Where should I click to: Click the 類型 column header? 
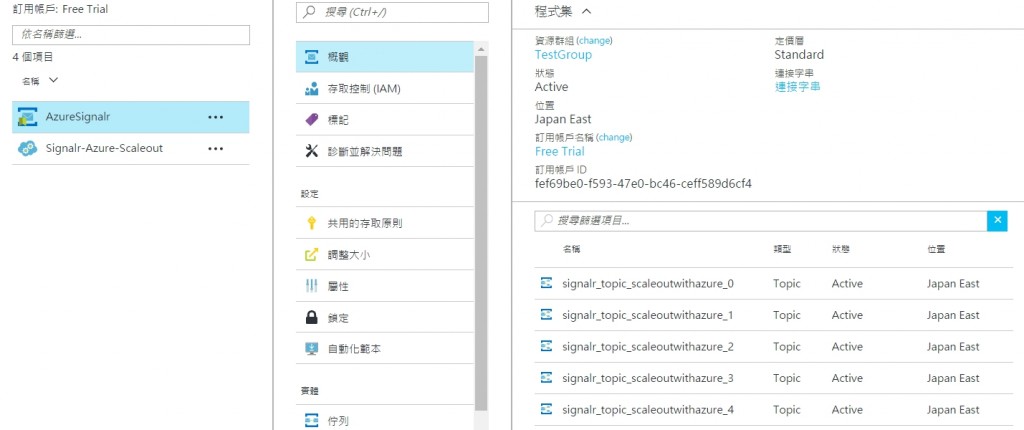click(x=782, y=249)
